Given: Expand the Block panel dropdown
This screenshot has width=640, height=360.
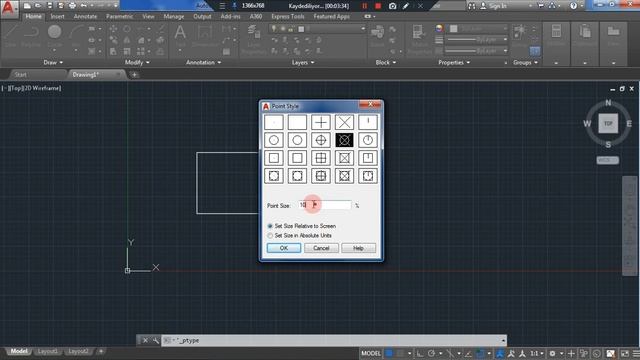Looking at the screenshot, I should click(x=386, y=62).
